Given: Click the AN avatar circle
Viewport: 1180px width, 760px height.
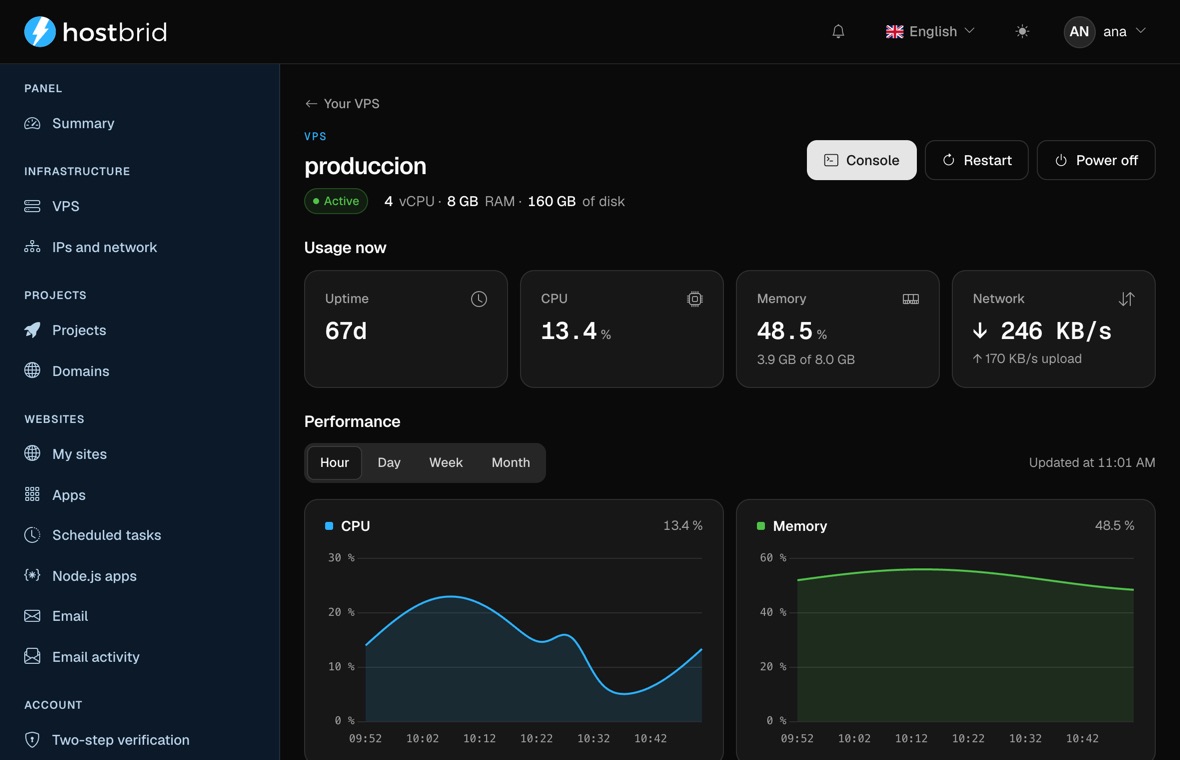Looking at the screenshot, I should pyautogui.click(x=1079, y=32).
